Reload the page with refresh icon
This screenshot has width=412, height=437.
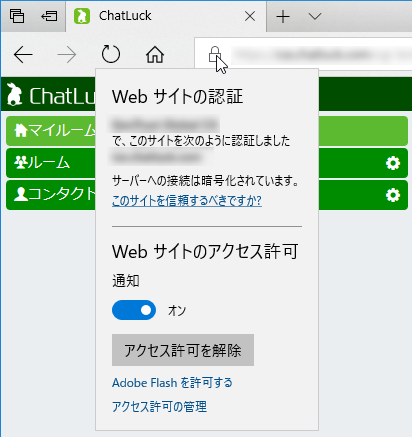coord(111,54)
